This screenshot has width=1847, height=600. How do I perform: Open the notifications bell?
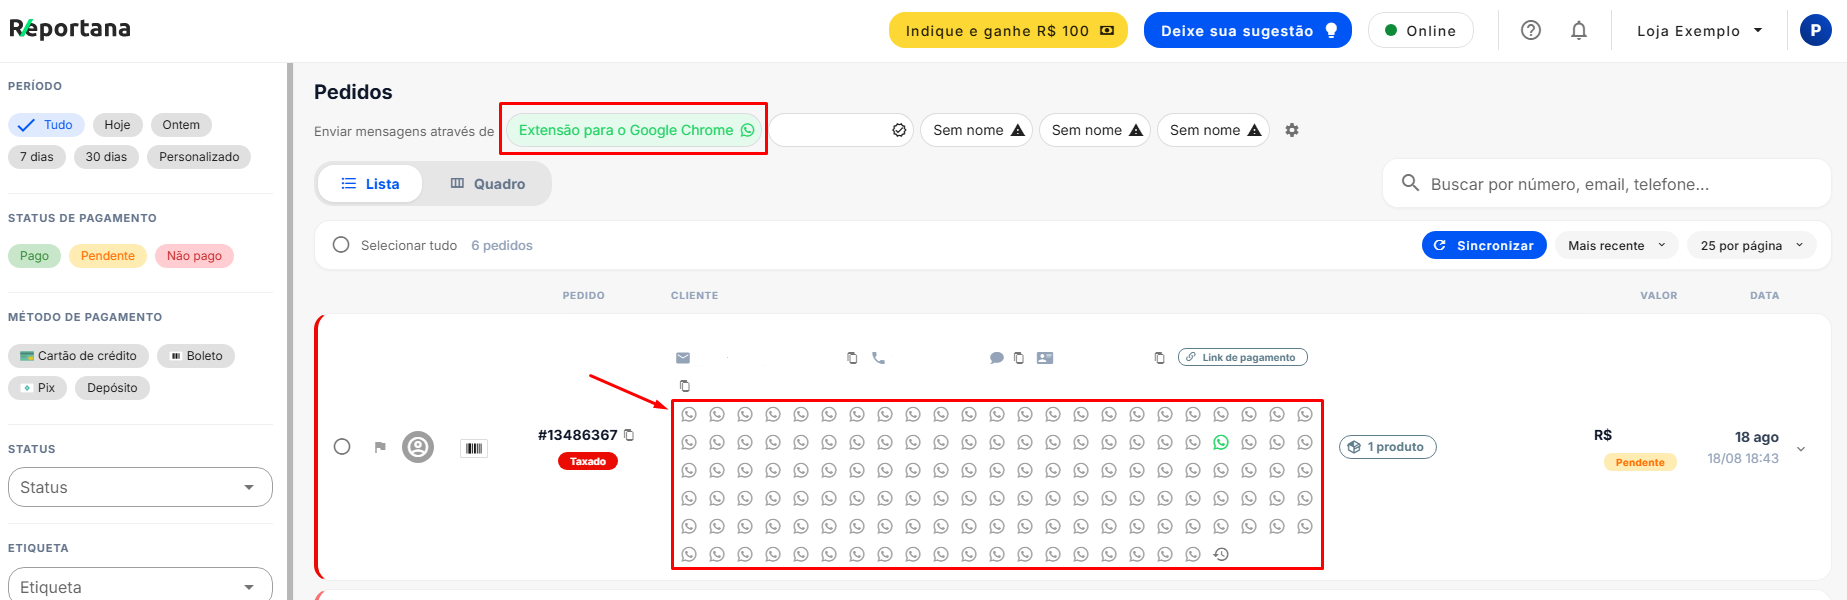click(x=1578, y=31)
